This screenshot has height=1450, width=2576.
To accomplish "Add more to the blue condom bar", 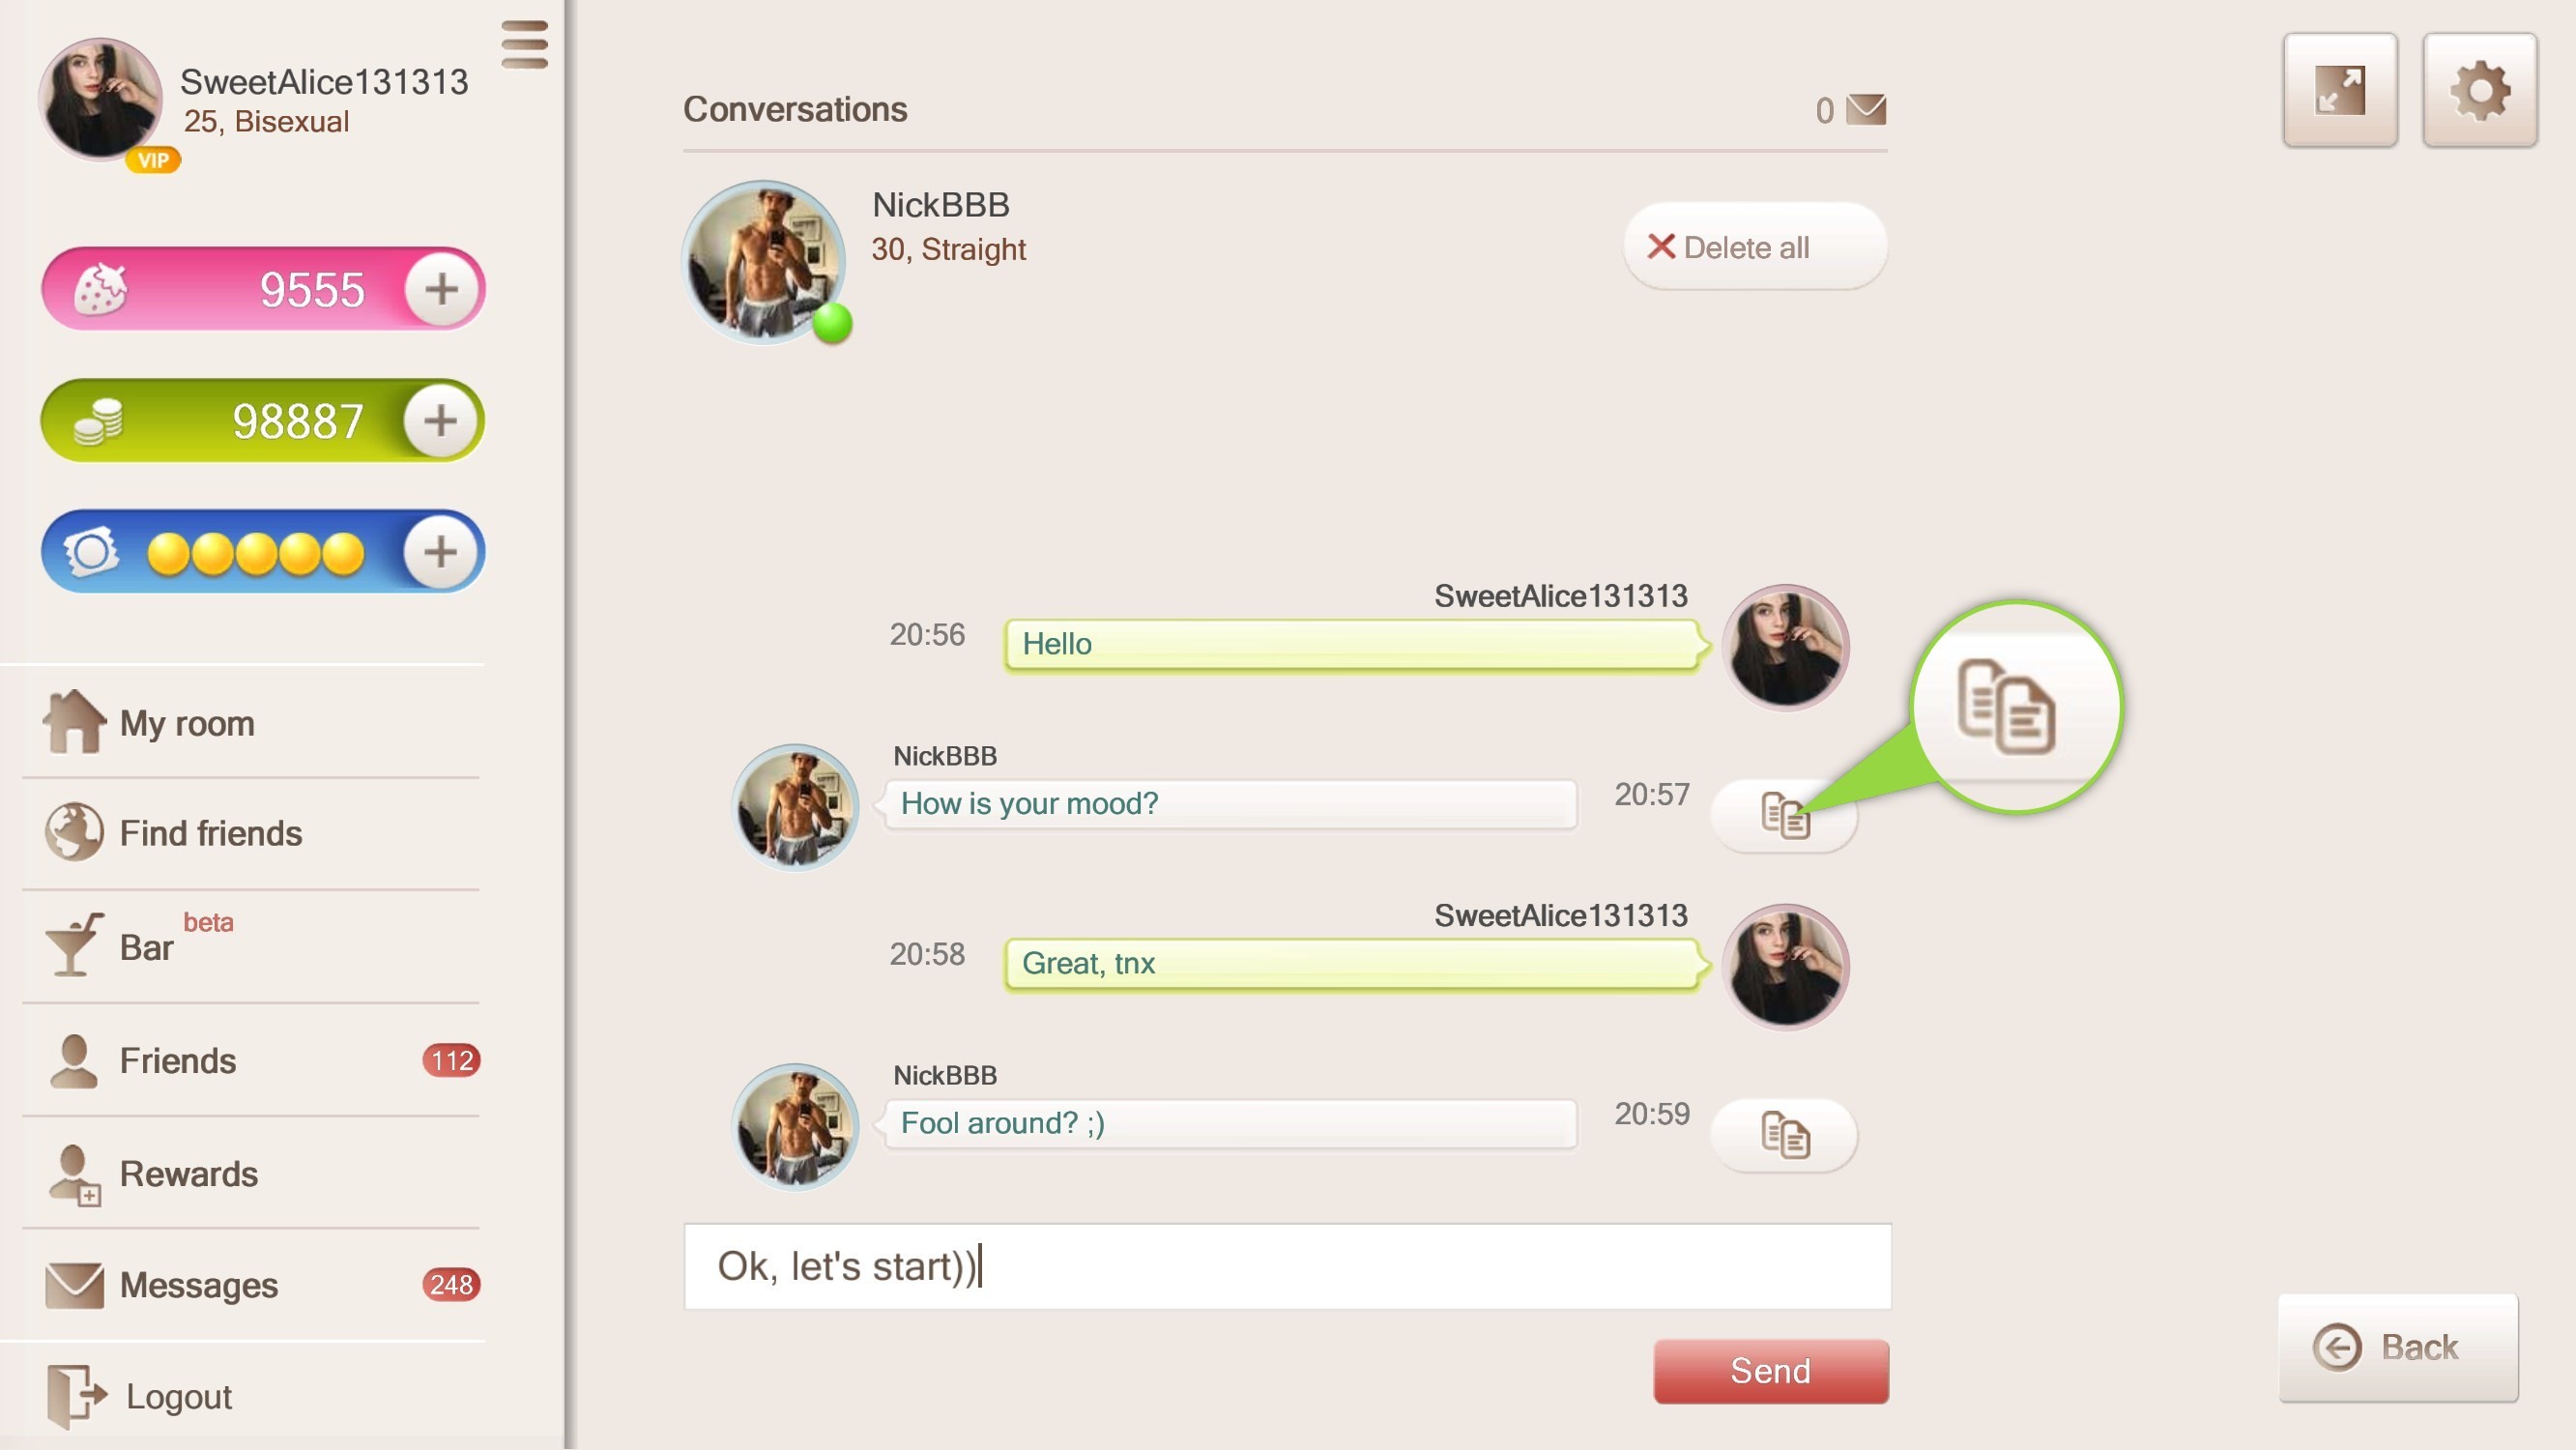I will pyautogui.click(x=441, y=552).
